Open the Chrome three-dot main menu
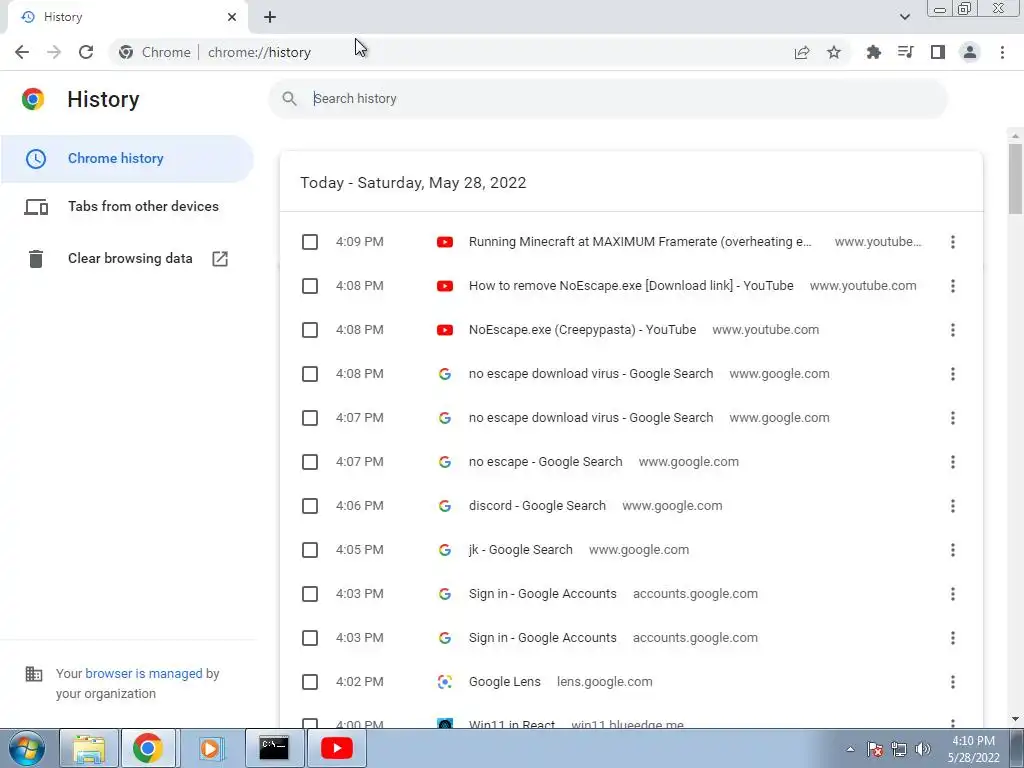The width and height of the screenshot is (1024, 768). [x=1002, y=52]
